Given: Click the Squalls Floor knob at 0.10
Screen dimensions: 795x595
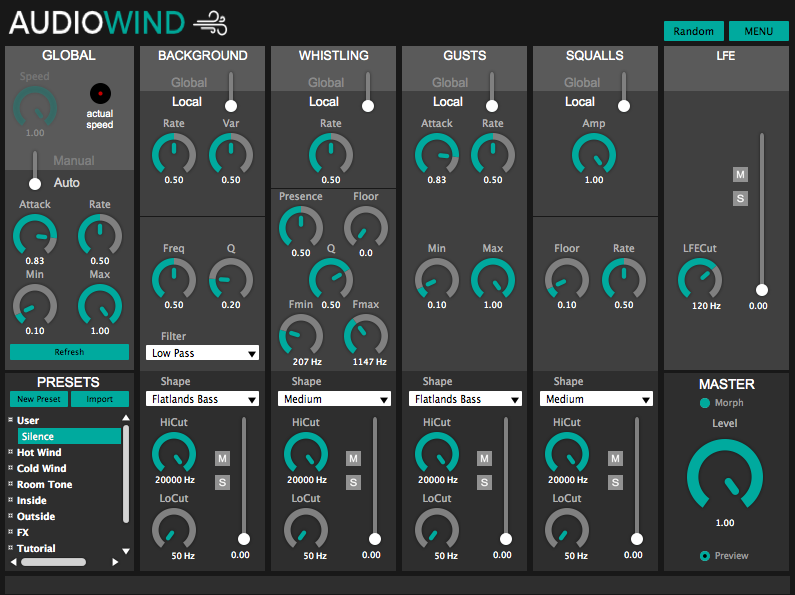Looking at the screenshot, I should point(567,280).
